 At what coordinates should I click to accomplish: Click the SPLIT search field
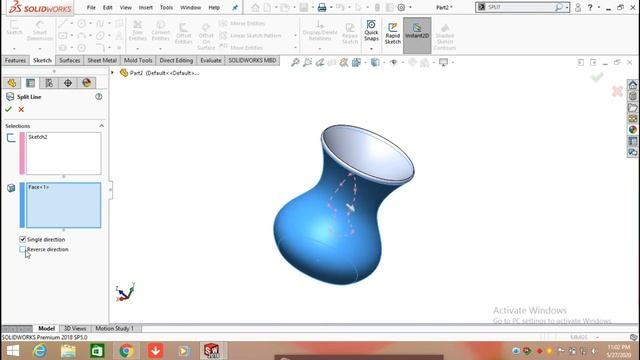click(519, 7)
